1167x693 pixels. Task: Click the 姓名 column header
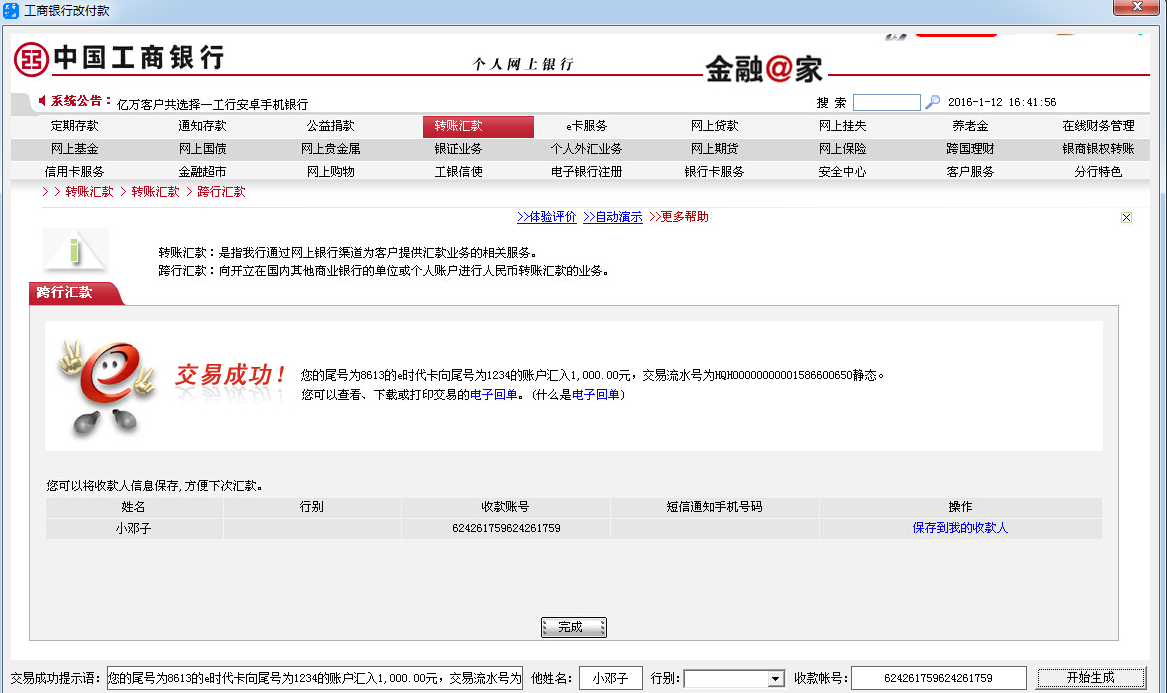point(133,507)
